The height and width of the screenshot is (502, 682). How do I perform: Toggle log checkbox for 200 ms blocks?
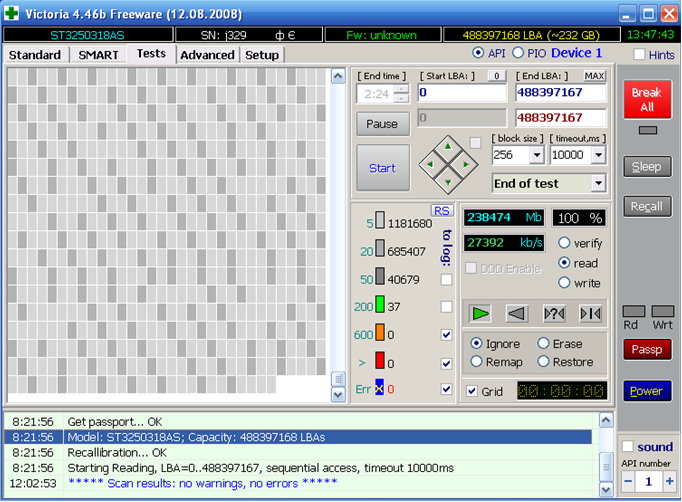tap(446, 307)
